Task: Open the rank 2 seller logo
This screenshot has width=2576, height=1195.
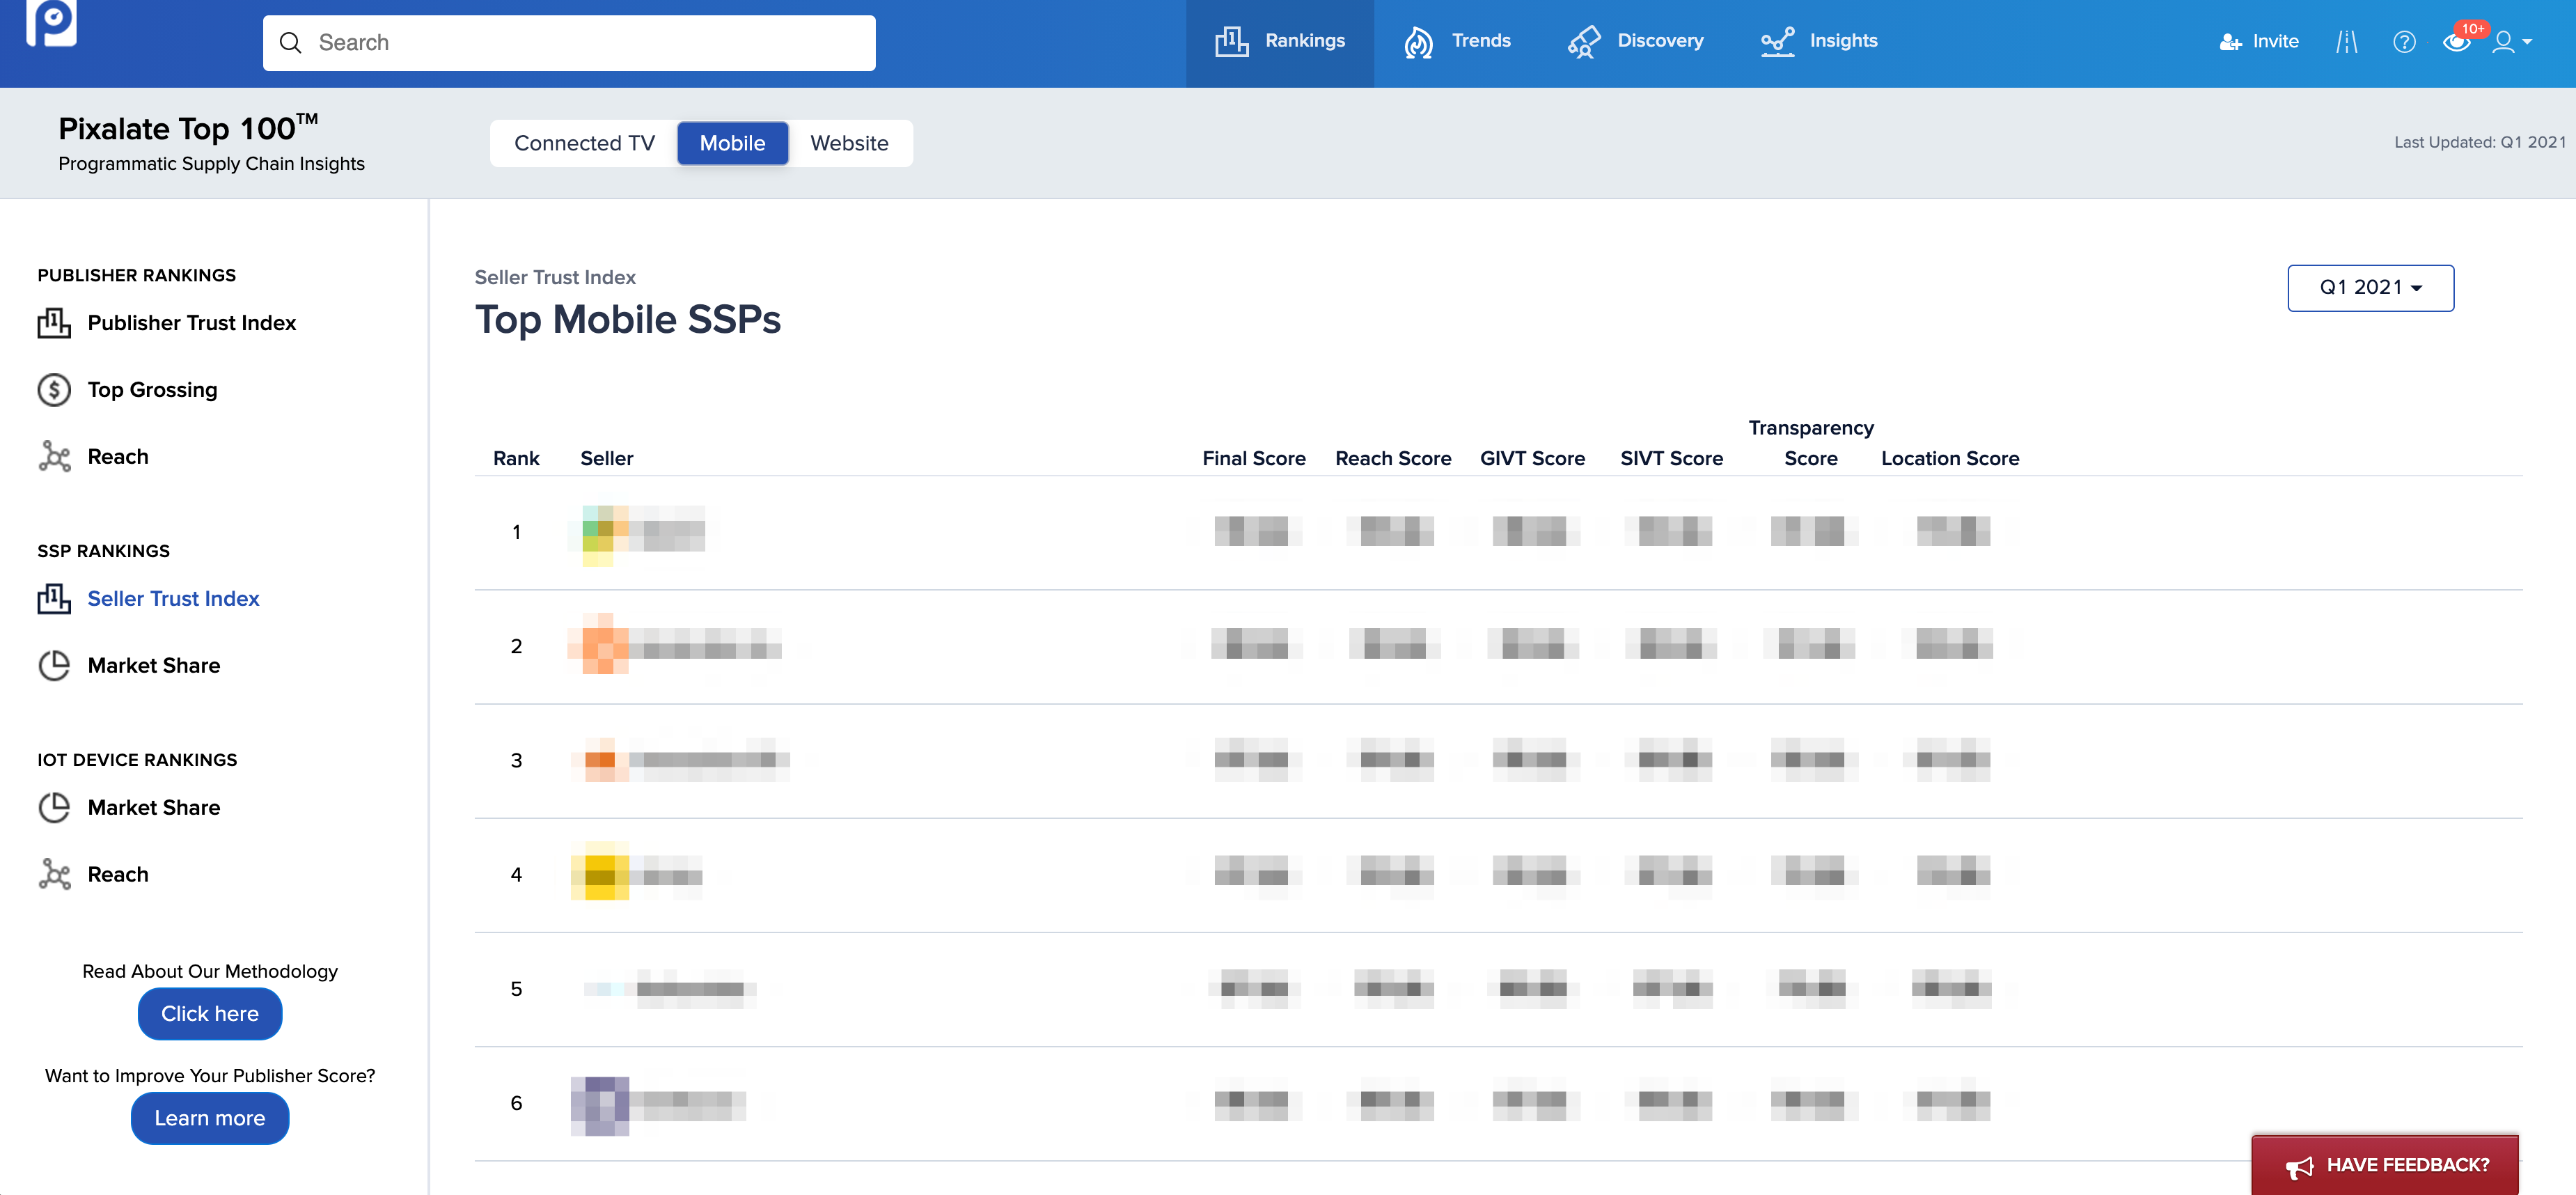Action: click(x=600, y=645)
